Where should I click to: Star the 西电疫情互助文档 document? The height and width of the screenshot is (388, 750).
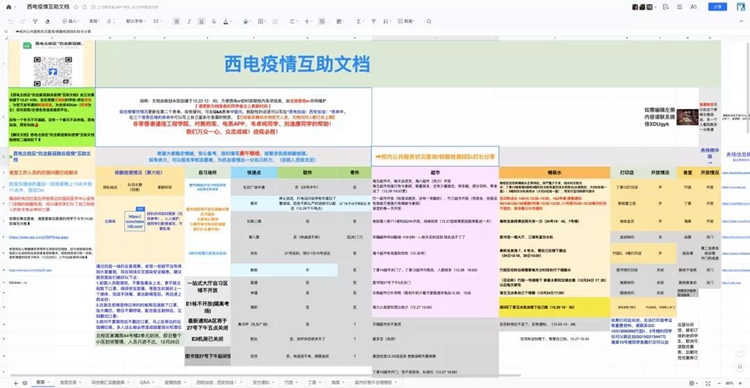[77, 7]
